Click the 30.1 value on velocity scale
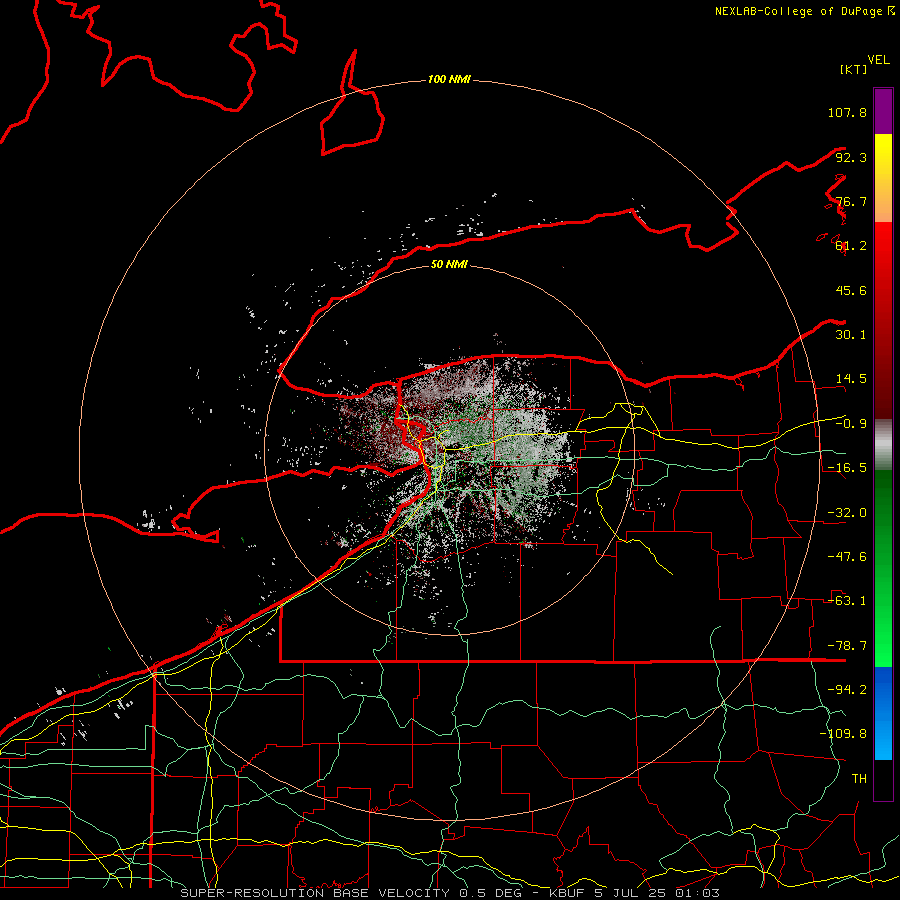This screenshot has height=900, width=900. pyautogui.click(x=851, y=335)
